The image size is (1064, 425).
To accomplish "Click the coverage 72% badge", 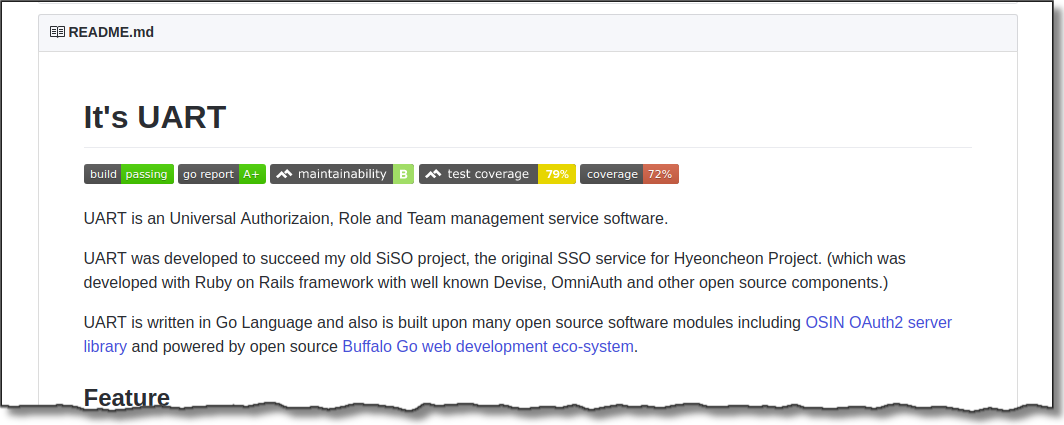I will coord(629,174).
